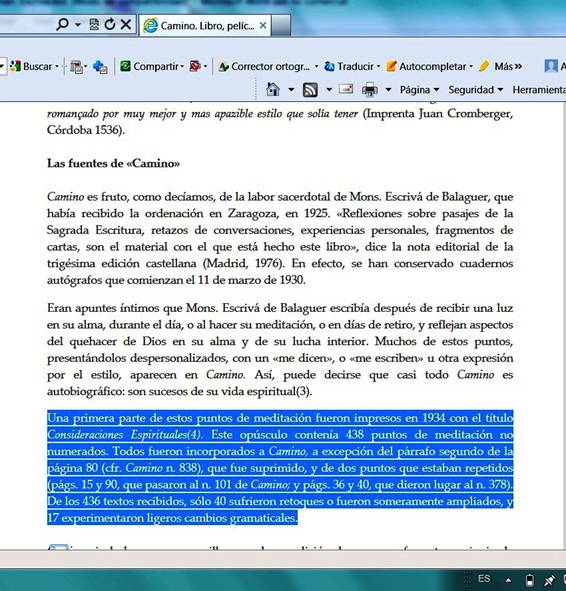Expand the Traducir dropdown arrow
This screenshot has width=566, height=591.
click(x=378, y=67)
